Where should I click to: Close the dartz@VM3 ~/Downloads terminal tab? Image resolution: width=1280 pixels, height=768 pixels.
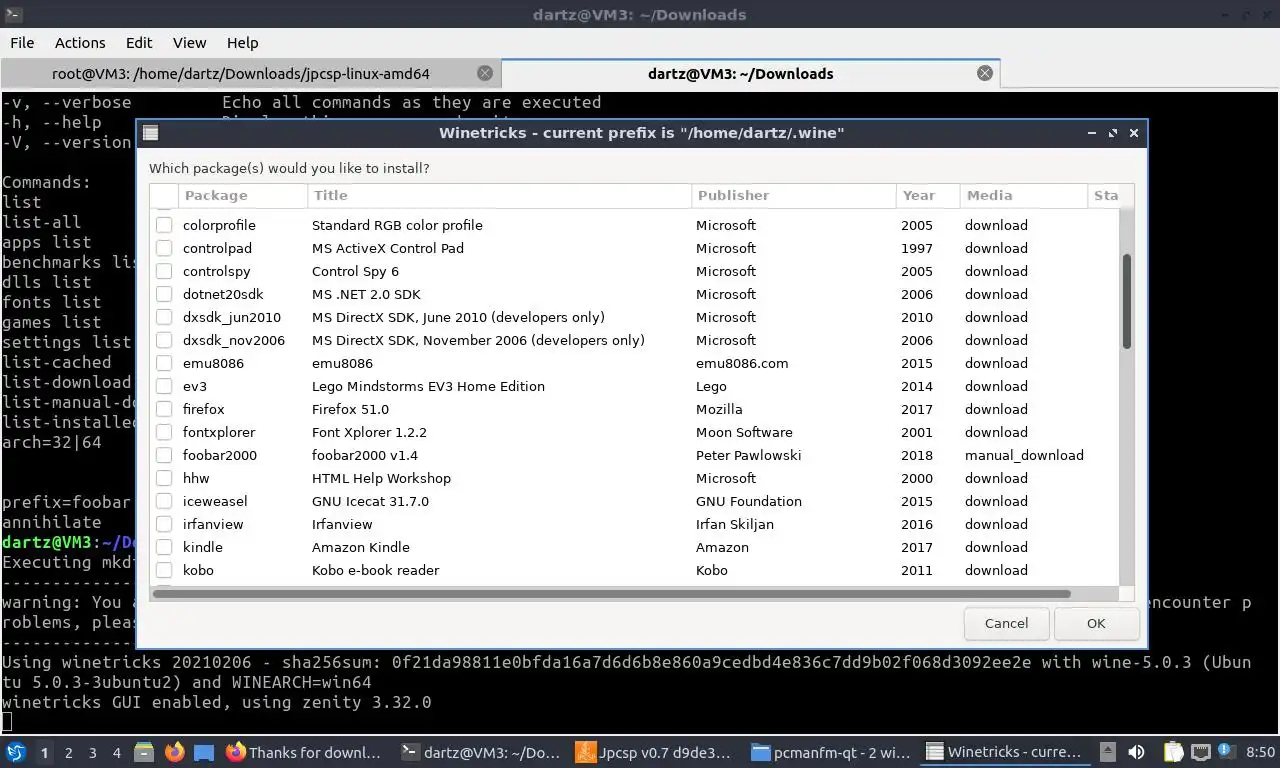985,73
